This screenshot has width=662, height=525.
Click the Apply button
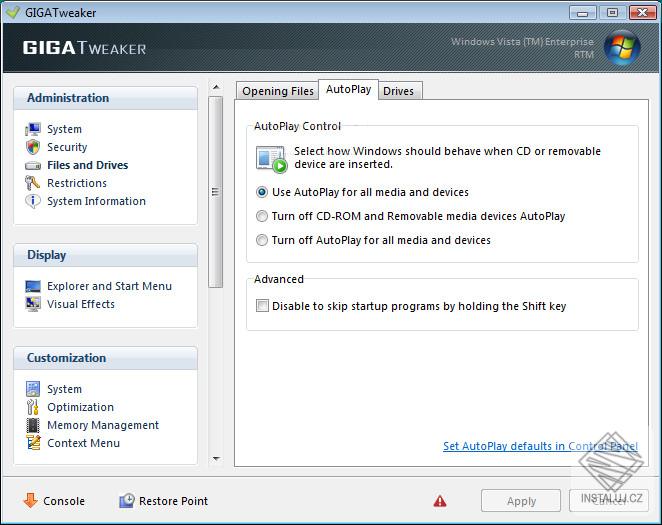click(521, 501)
